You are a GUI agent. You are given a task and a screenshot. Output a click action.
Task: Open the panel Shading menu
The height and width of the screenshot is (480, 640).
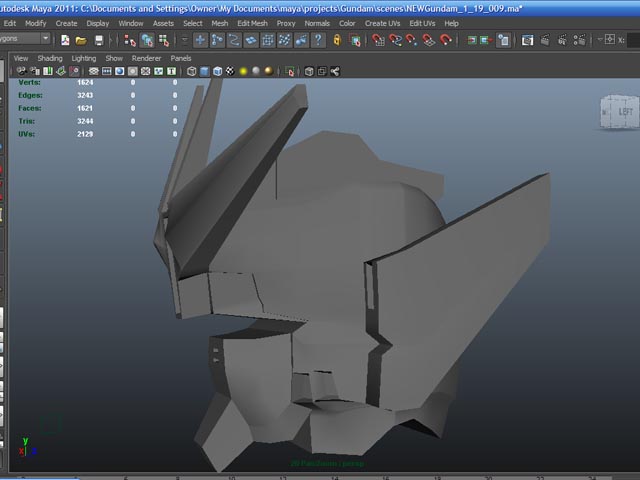pos(50,58)
